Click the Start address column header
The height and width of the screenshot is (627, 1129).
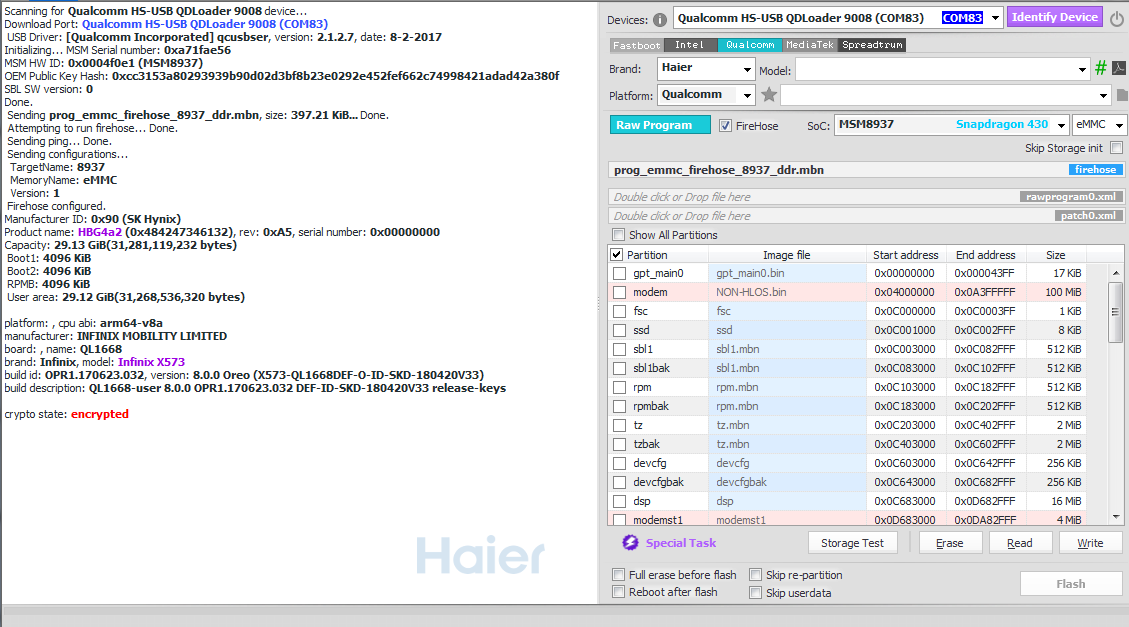coord(906,255)
